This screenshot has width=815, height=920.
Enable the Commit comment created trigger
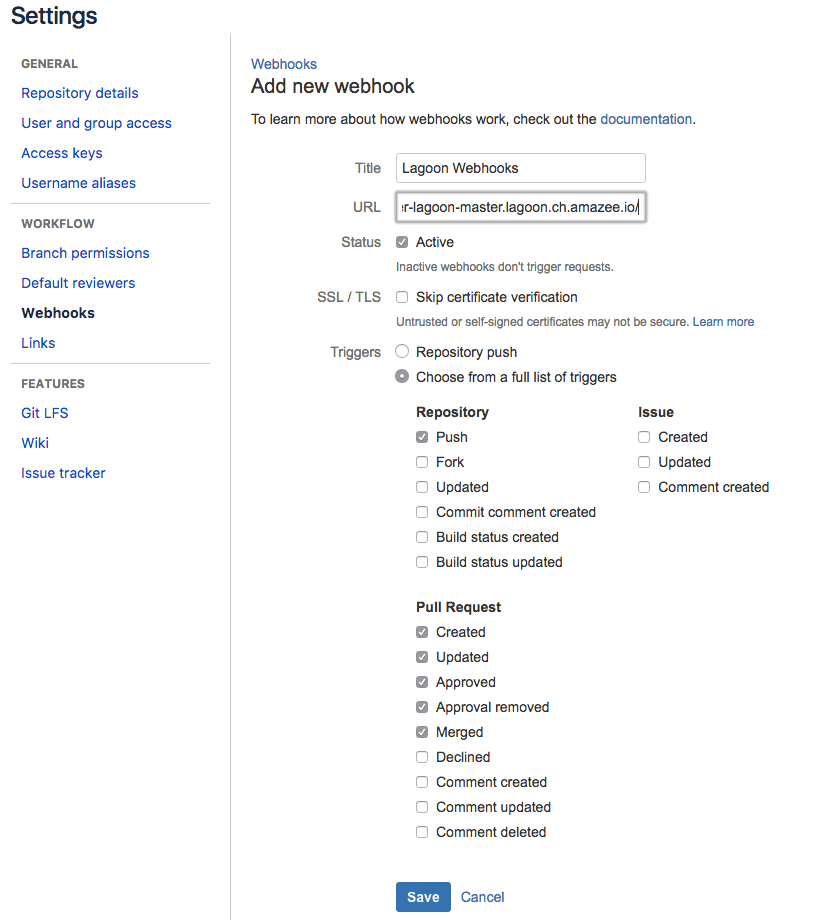tap(422, 512)
